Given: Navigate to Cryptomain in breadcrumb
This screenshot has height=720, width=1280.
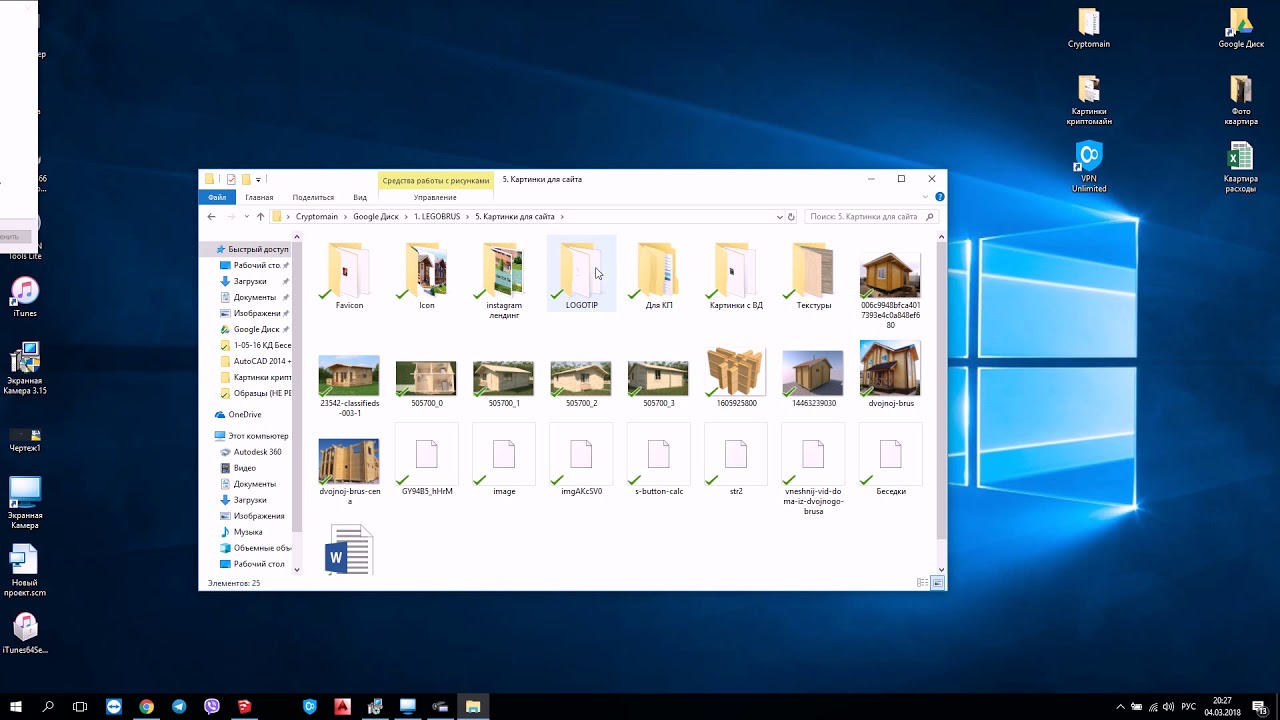Looking at the screenshot, I should (x=317, y=217).
